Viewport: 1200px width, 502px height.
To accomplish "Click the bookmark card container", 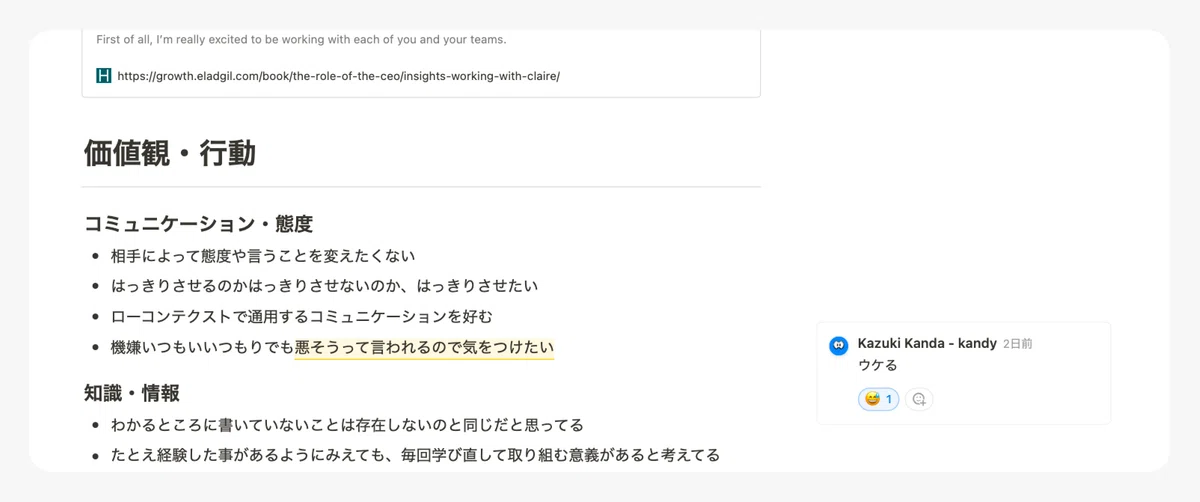I will point(421,63).
